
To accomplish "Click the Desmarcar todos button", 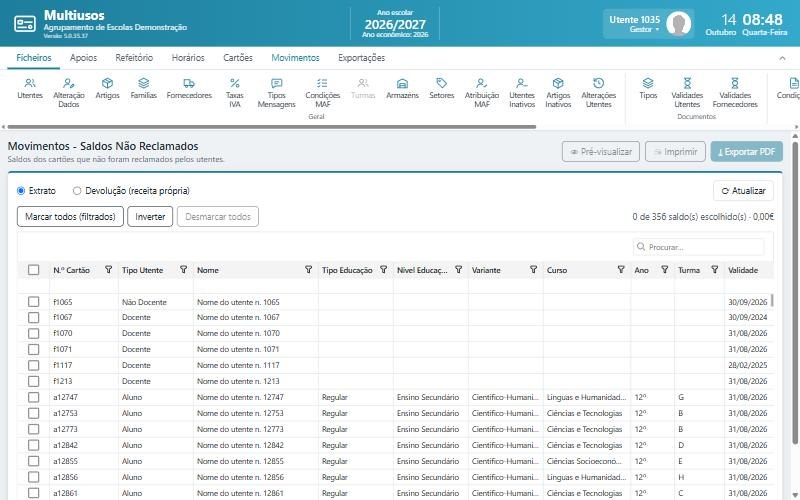I will point(218,217).
